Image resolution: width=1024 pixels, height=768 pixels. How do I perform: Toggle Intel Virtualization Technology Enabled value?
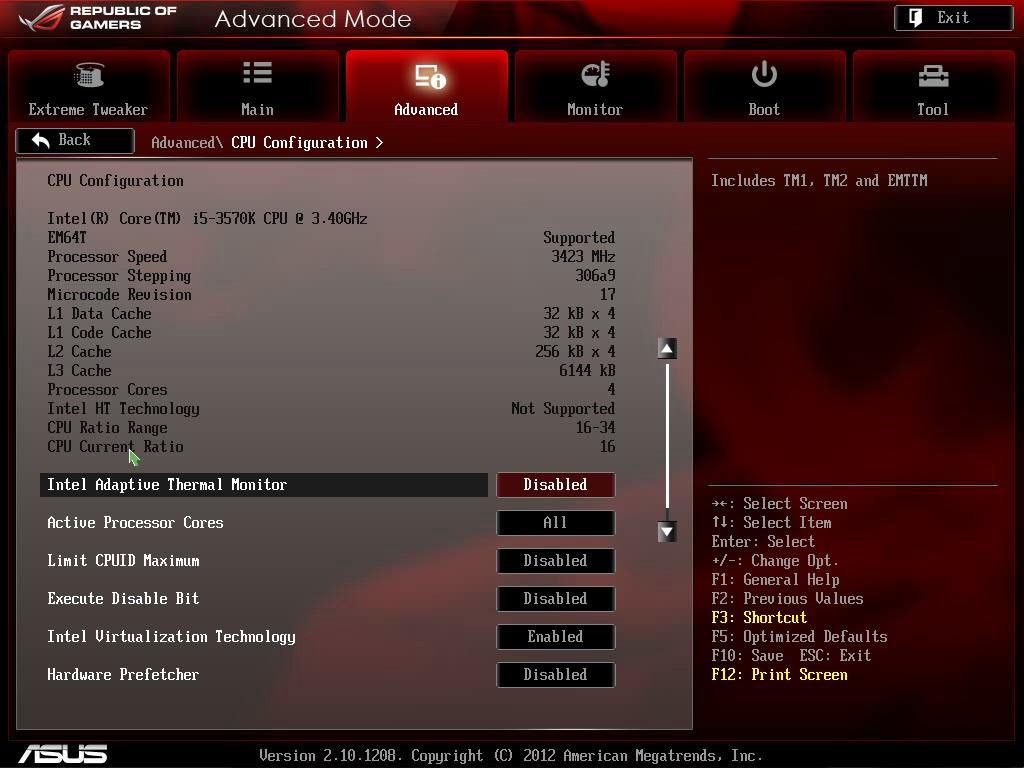pos(556,636)
